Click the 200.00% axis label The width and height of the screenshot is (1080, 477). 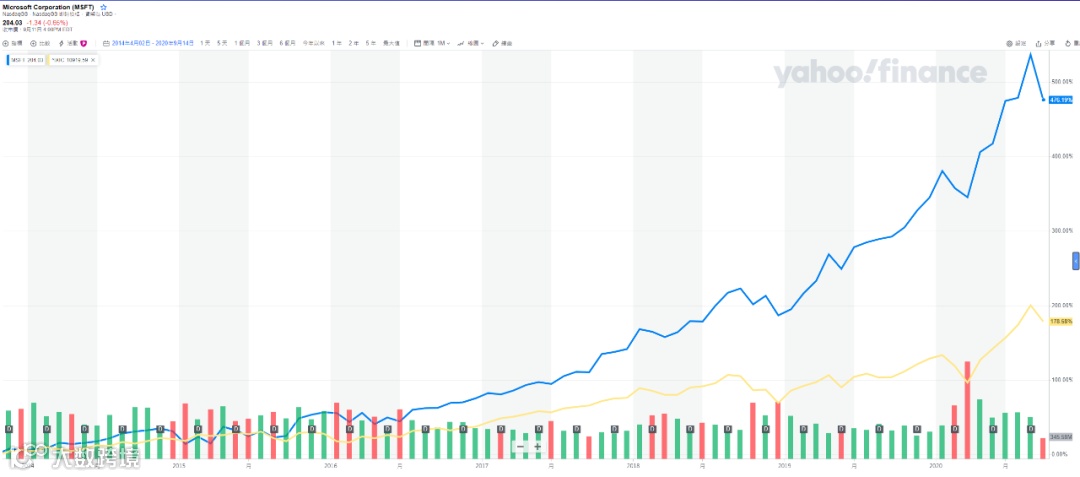tap(1061, 305)
